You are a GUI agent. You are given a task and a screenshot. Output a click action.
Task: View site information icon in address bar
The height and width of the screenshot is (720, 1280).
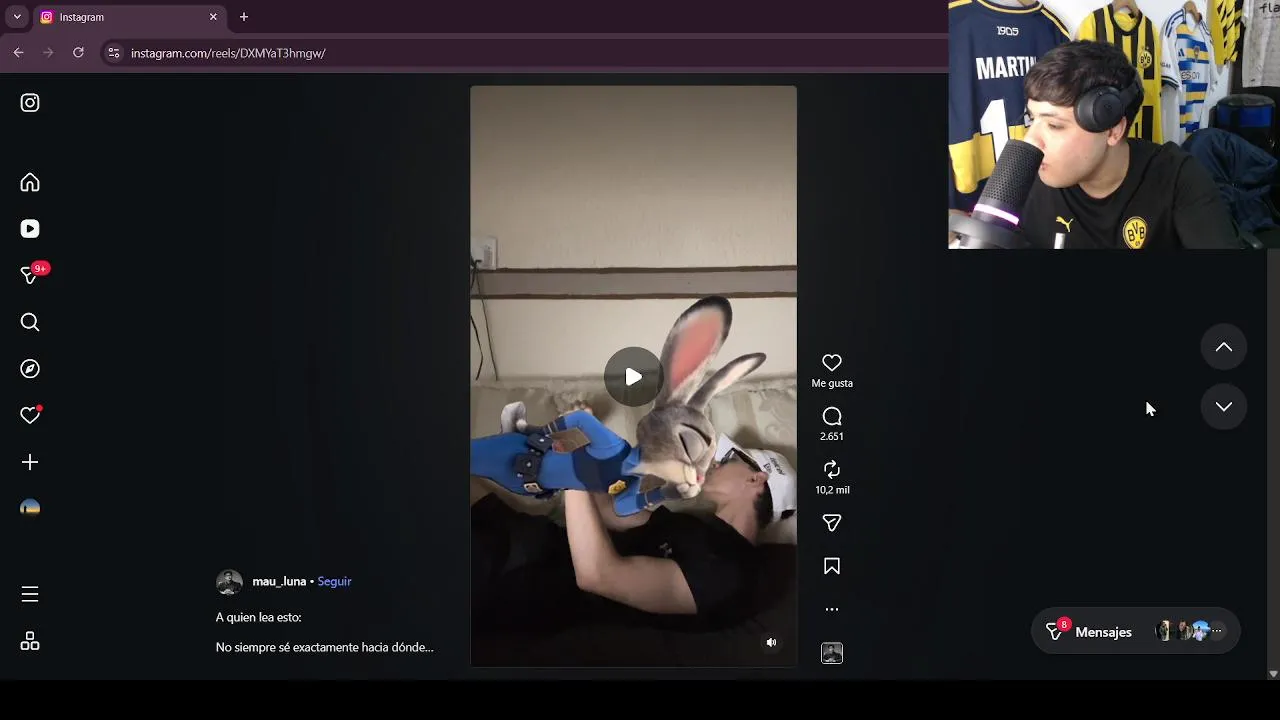(114, 53)
